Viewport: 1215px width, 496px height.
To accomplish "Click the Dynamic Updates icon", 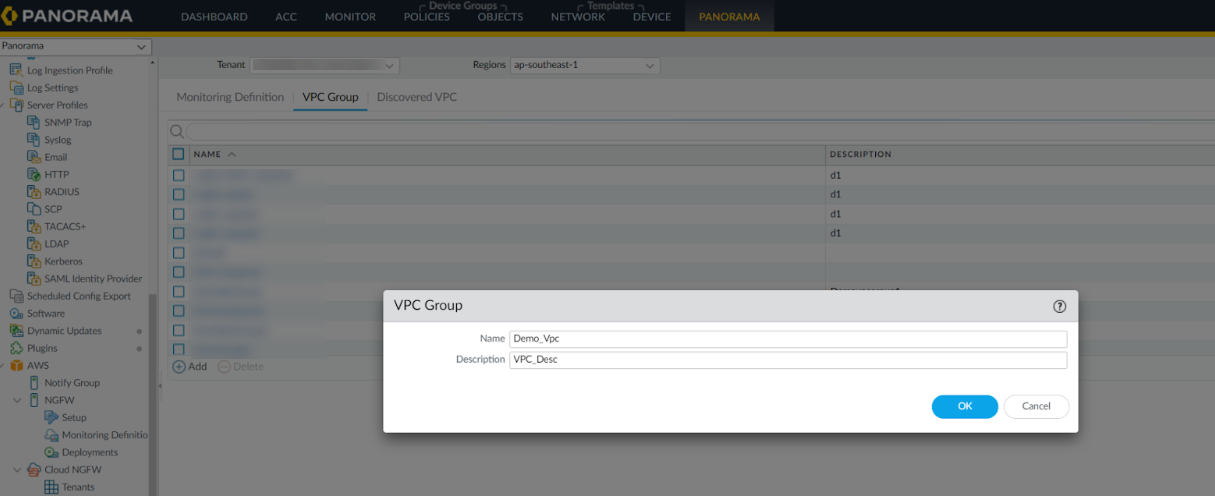I will [16, 331].
